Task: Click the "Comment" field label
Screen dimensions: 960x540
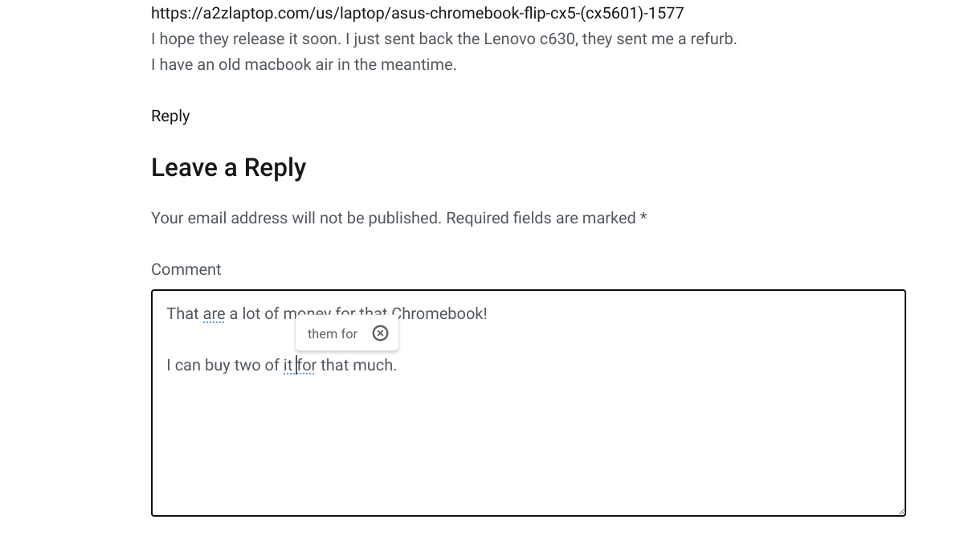Action: [x=186, y=269]
